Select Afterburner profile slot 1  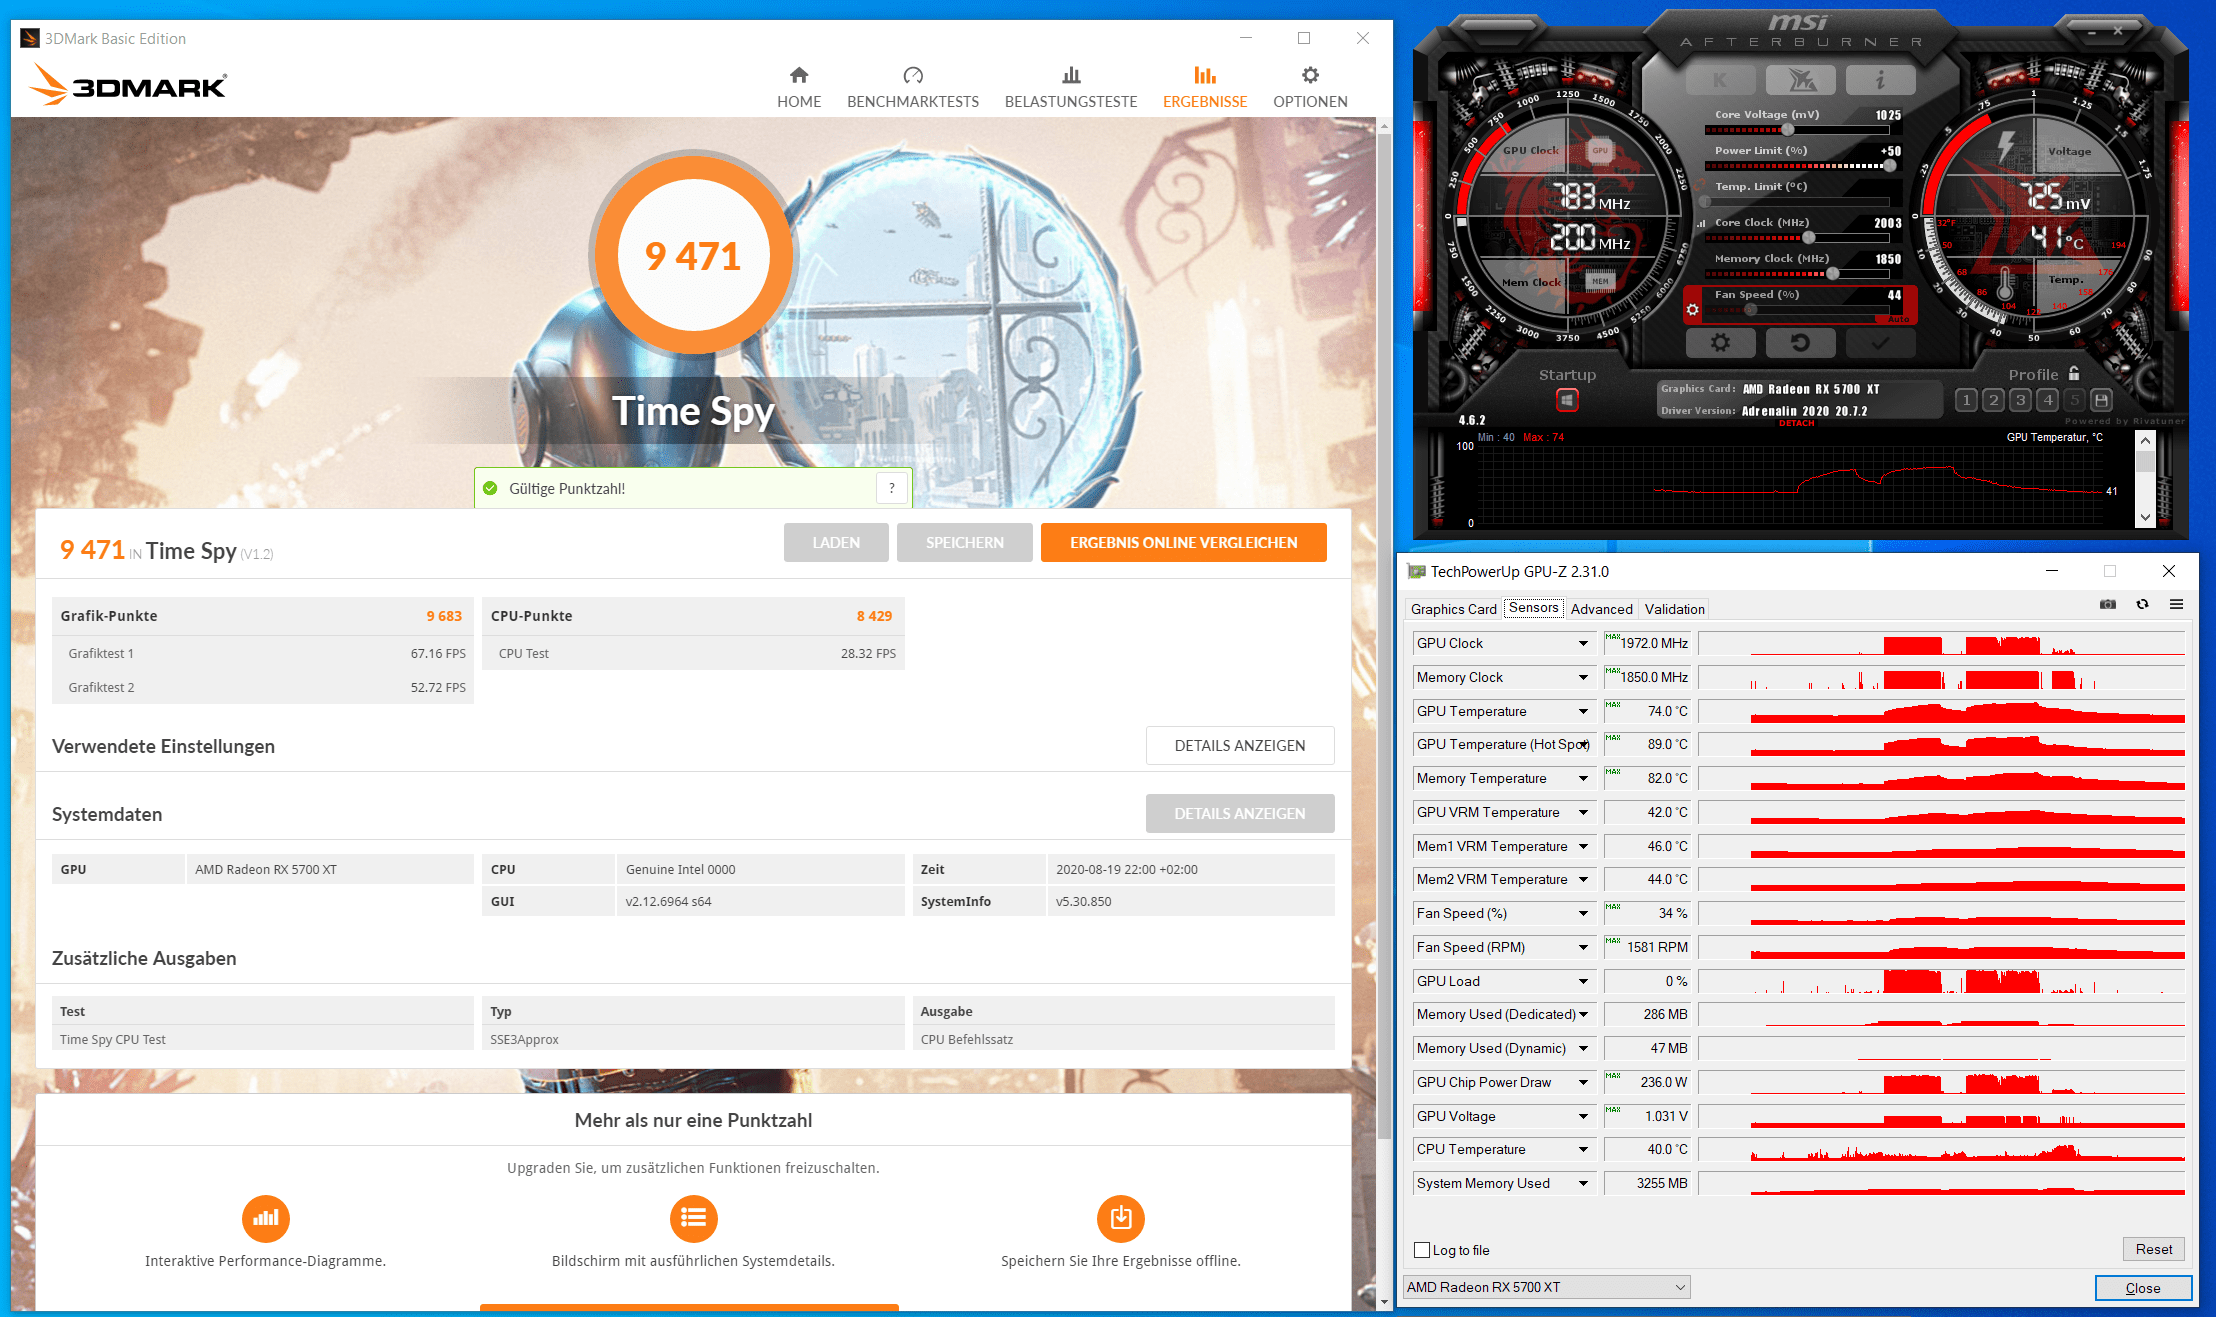click(x=1966, y=400)
